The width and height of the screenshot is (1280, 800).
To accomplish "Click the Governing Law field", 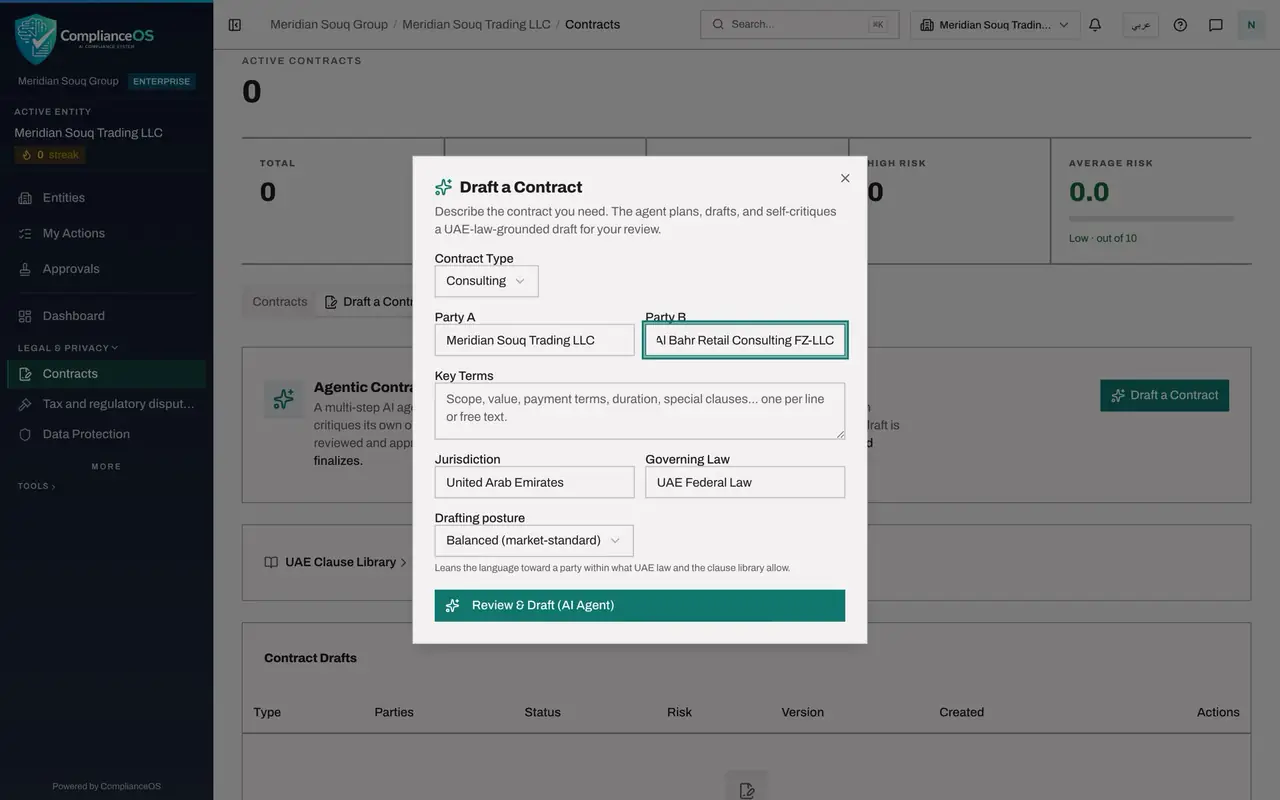I will (x=745, y=482).
